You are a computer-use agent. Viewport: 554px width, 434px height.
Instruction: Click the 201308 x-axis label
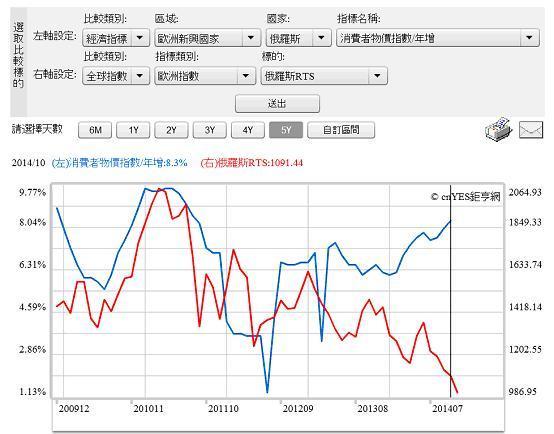[x=373, y=409]
